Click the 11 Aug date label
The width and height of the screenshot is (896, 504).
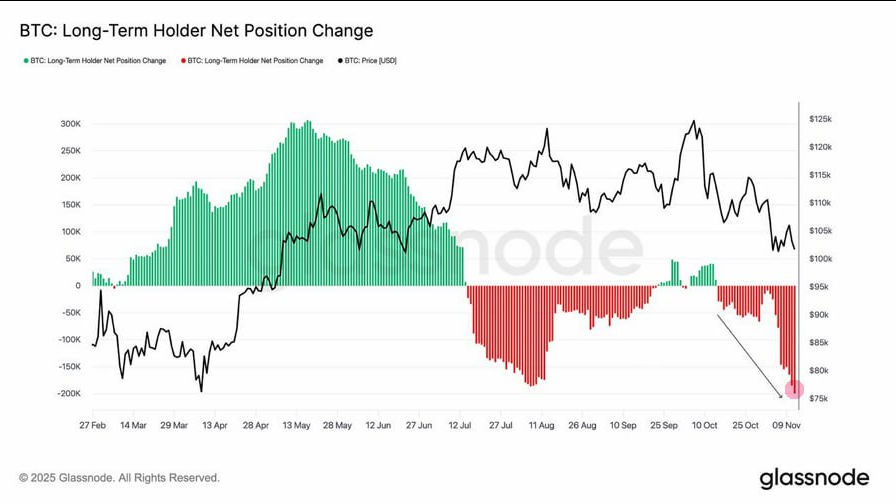tap(542, 424)
